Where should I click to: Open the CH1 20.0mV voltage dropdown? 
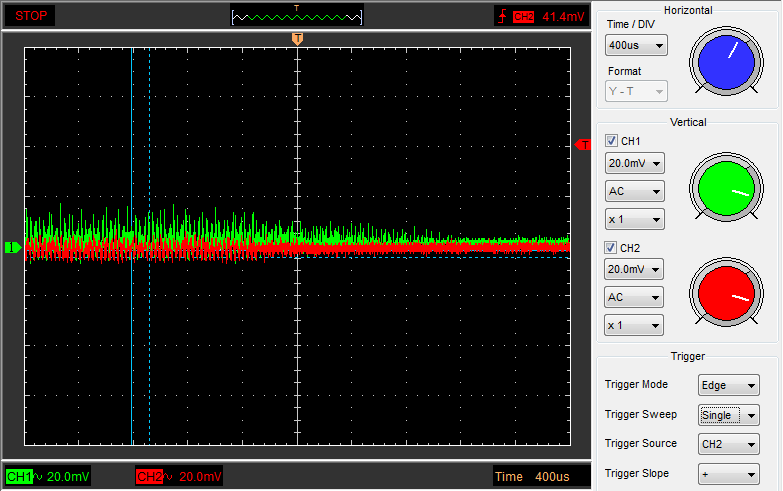(634, 163)
